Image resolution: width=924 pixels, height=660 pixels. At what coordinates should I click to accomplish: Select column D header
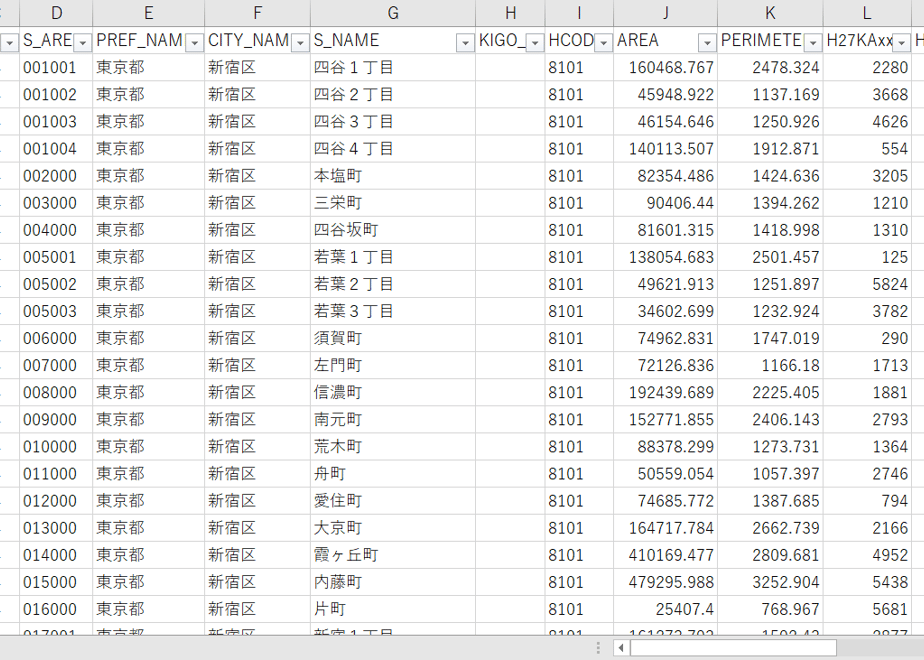pos(56,13)
